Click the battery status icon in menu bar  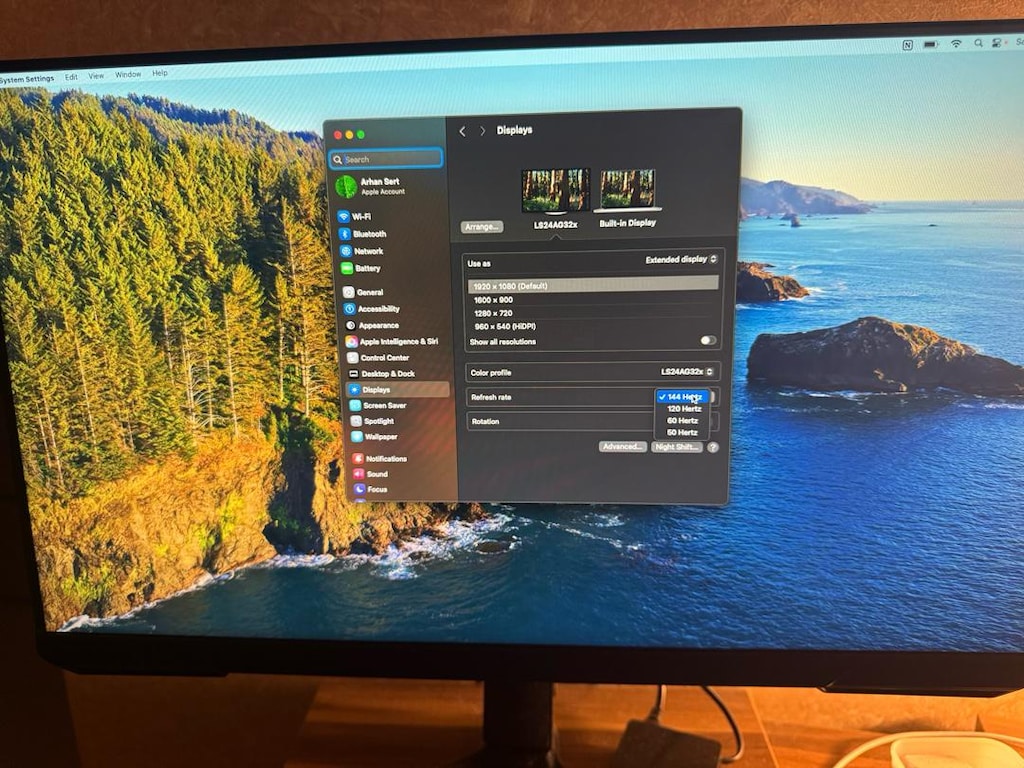point(931,44)
